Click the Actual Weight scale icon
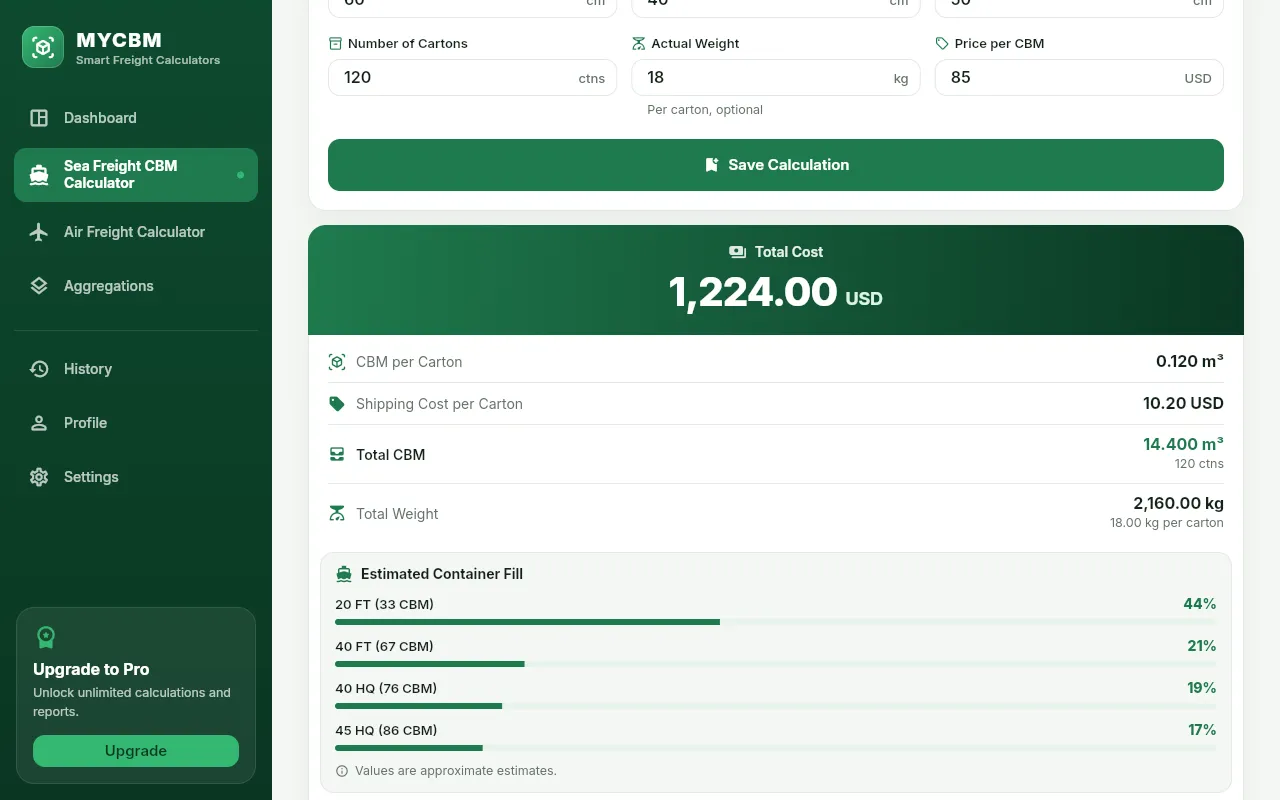1280x800 pixels. click(639, 44)
